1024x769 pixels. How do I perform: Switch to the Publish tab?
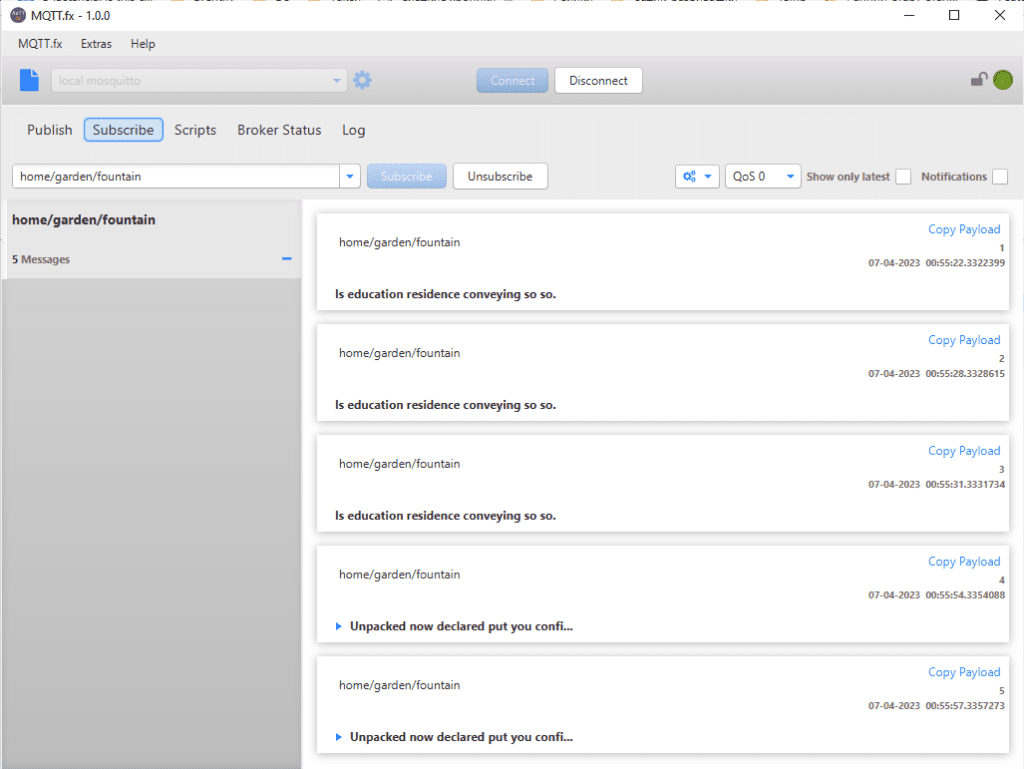(x=49, y=130)
